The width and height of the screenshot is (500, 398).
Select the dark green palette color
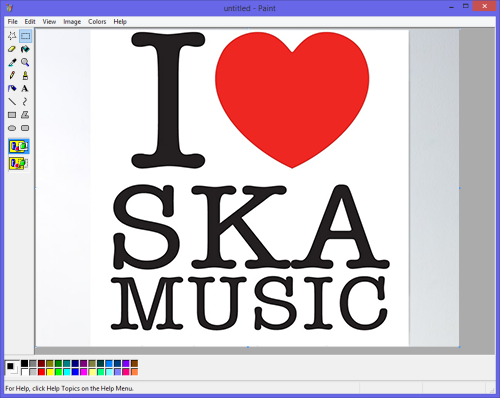(58, 363)
